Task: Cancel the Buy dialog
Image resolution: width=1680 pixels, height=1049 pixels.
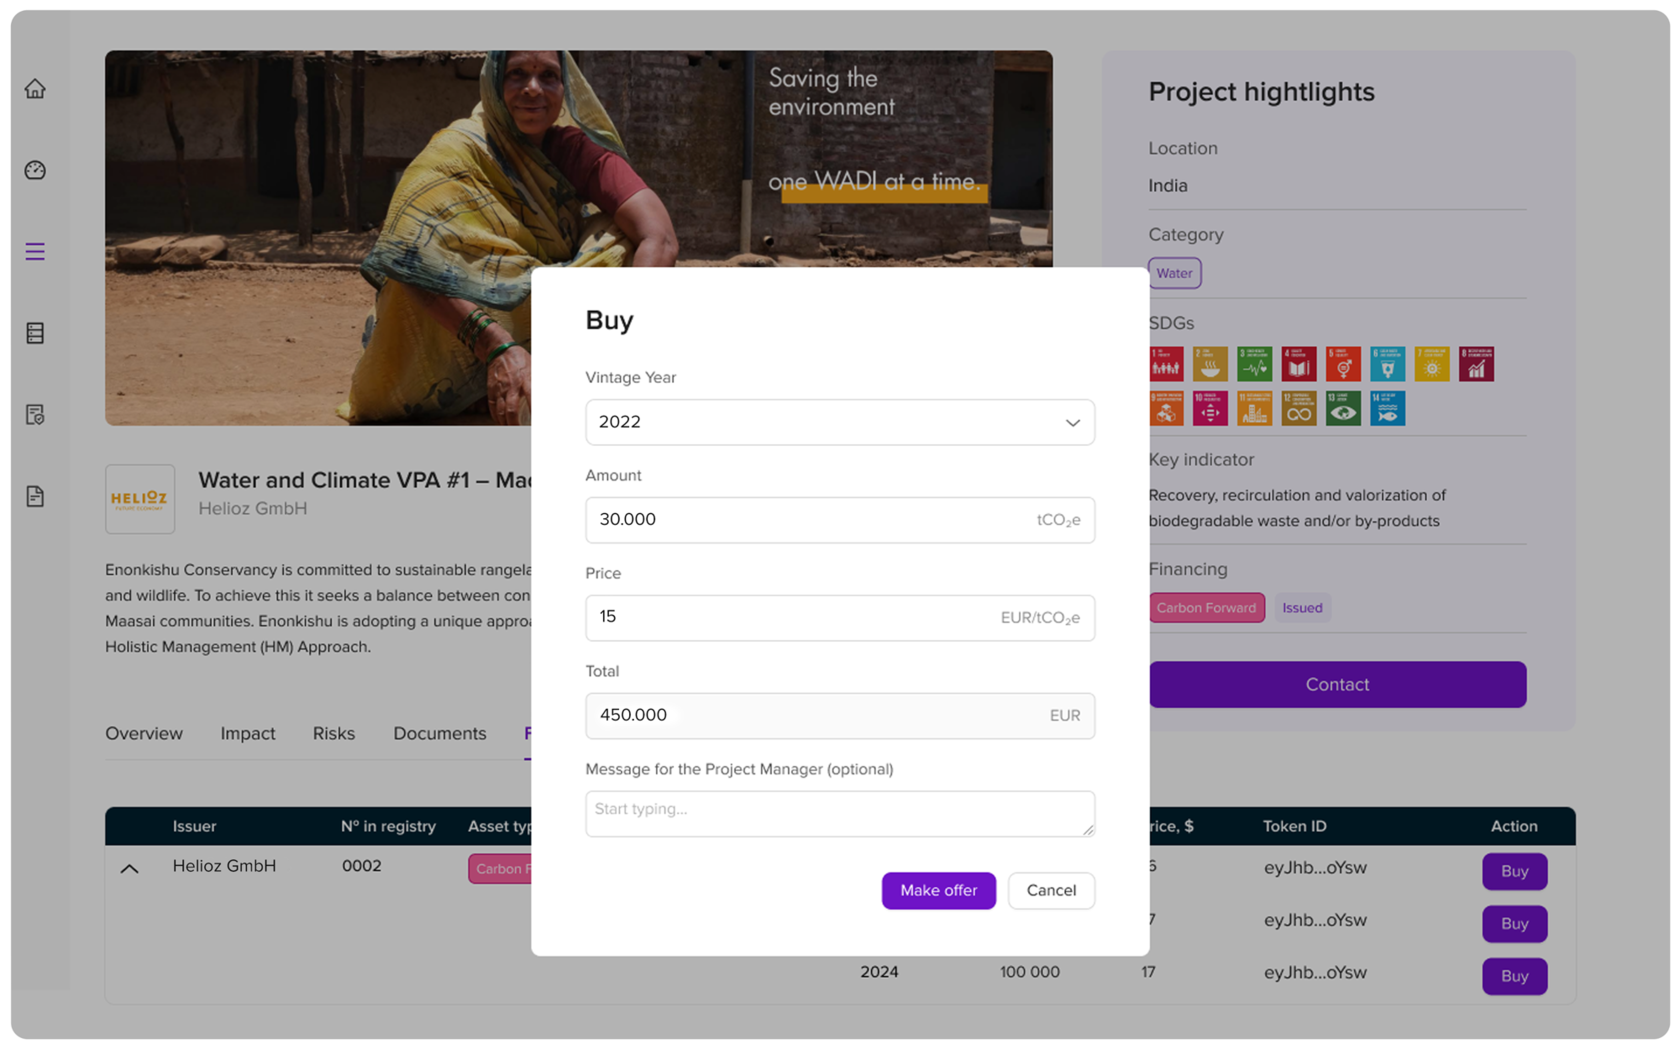Action: (x=1051, y=890)
